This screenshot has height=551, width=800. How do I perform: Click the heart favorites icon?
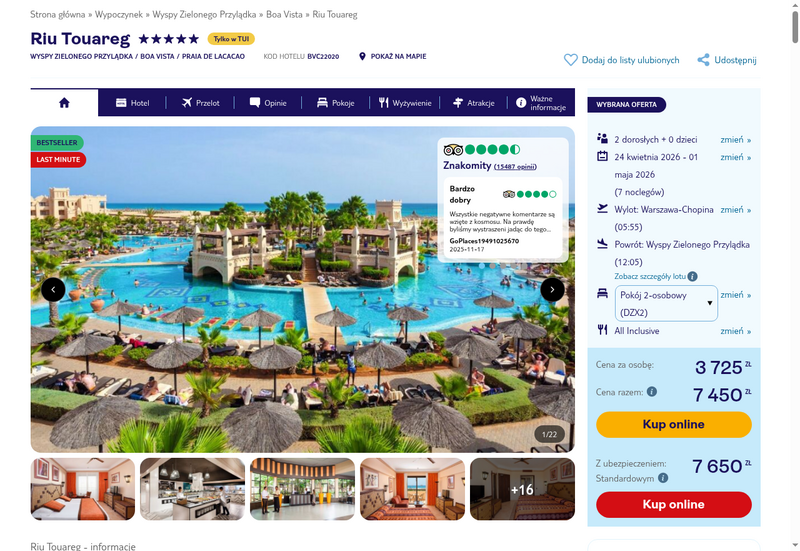coord(570,60)
